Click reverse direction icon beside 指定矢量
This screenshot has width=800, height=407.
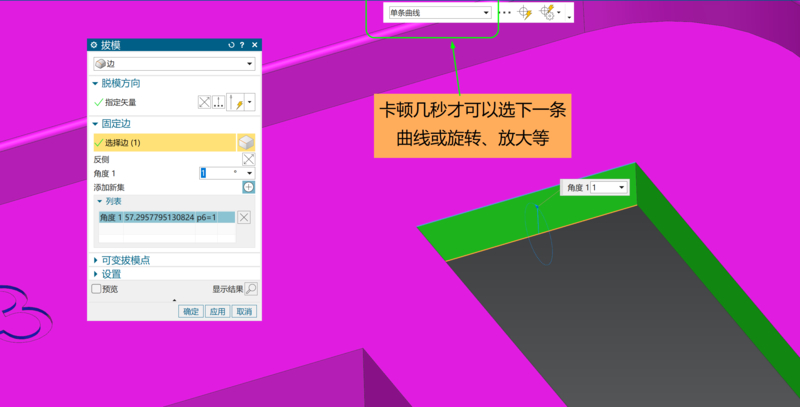pyautogui.click(x=204, y=102)
